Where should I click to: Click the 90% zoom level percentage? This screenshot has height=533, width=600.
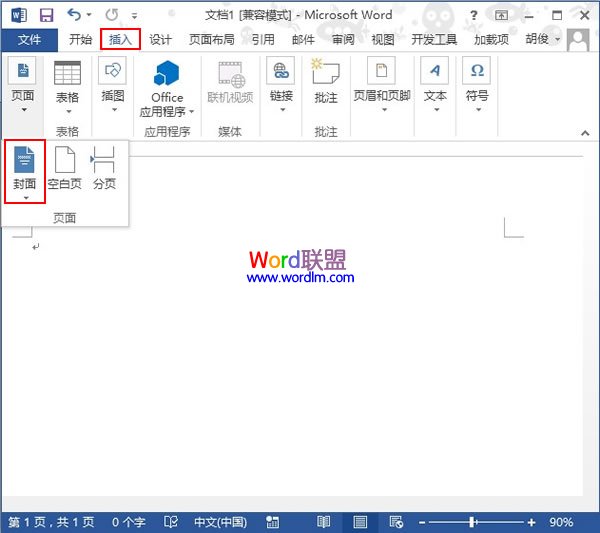coord(561,522)
